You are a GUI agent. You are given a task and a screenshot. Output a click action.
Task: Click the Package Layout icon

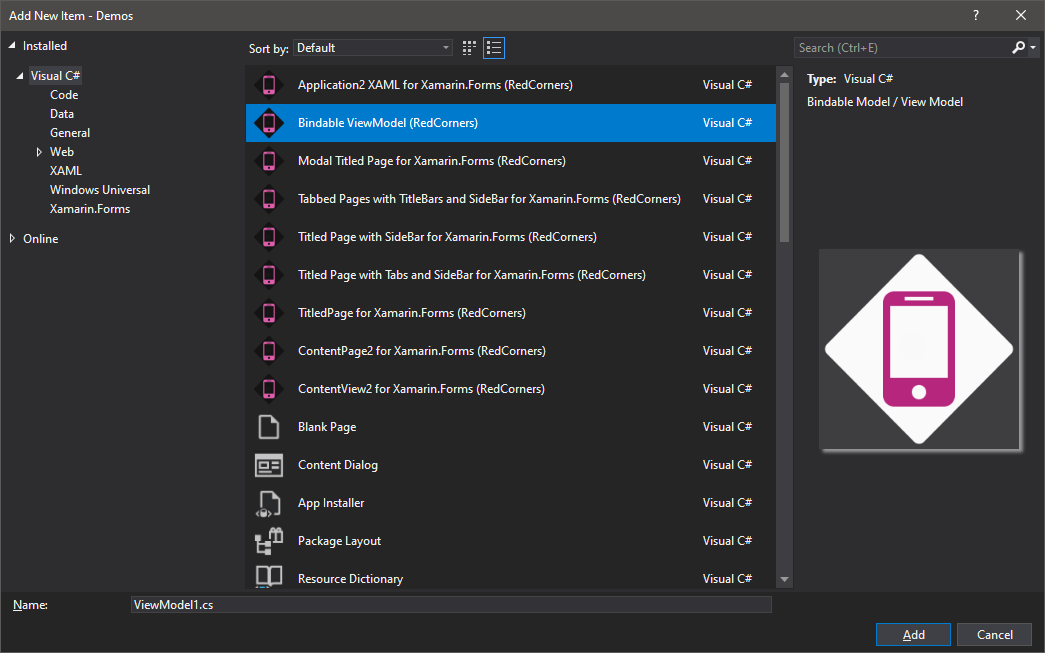click(269, 541)
